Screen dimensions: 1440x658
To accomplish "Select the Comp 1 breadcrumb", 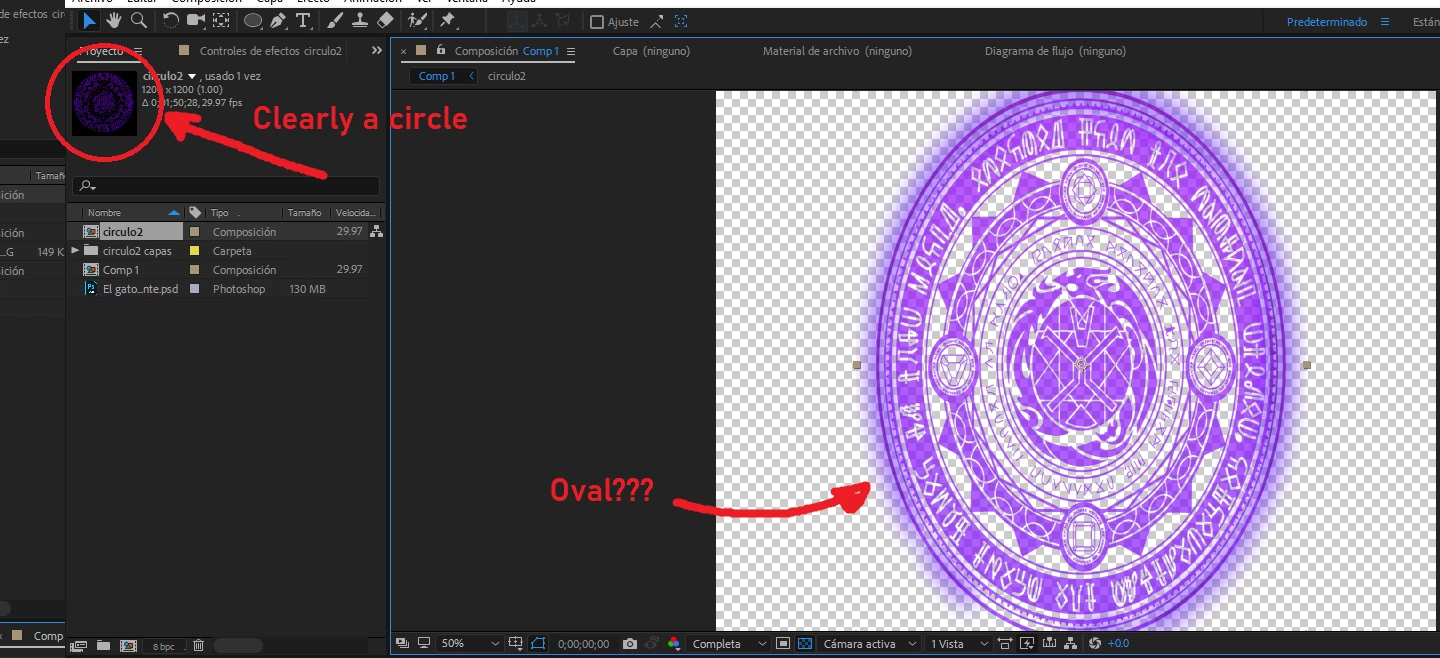I will (x=436, y=76).
